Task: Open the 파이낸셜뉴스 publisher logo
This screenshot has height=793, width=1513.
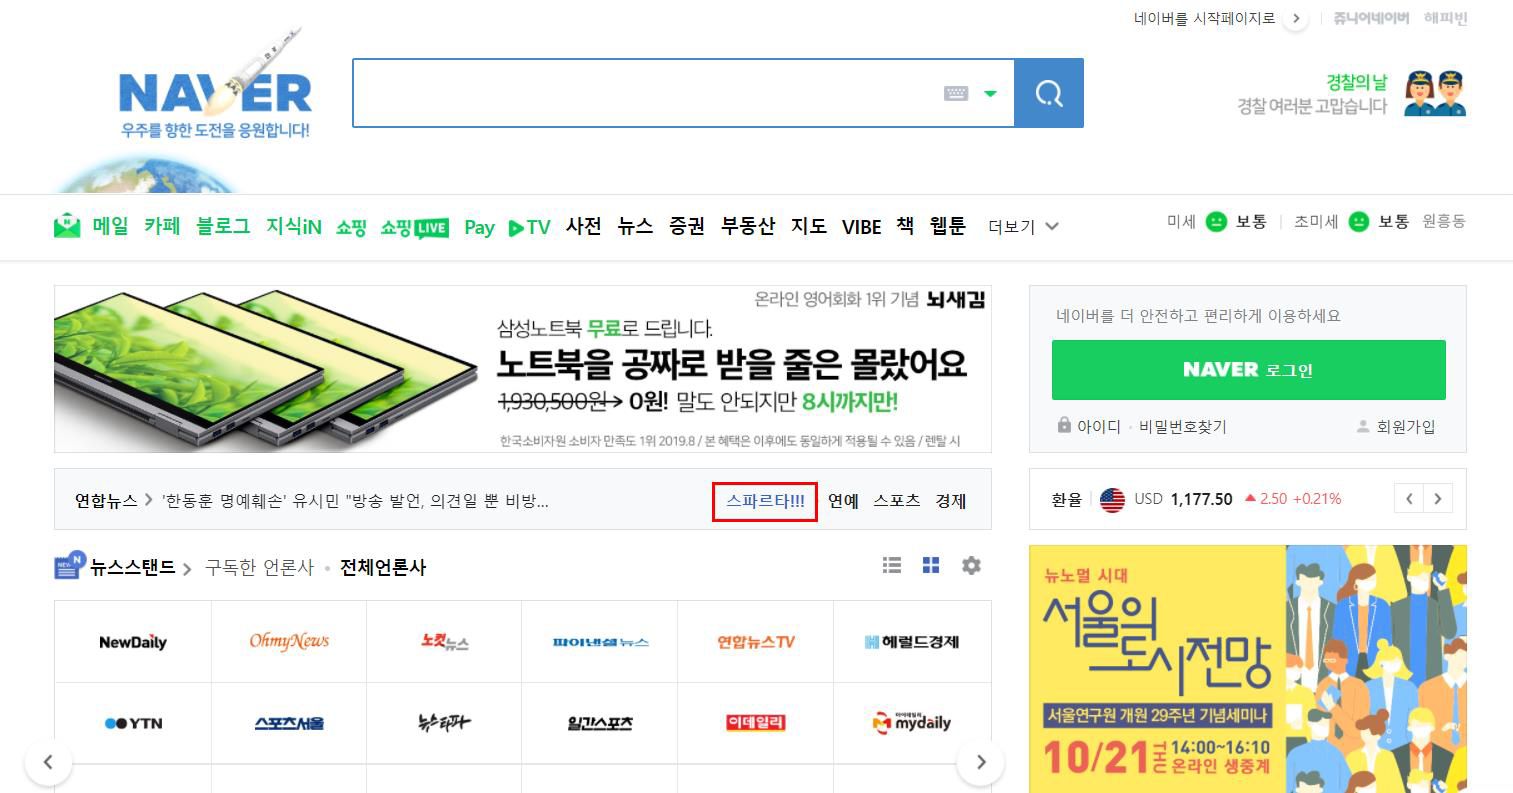Action: 601,642
